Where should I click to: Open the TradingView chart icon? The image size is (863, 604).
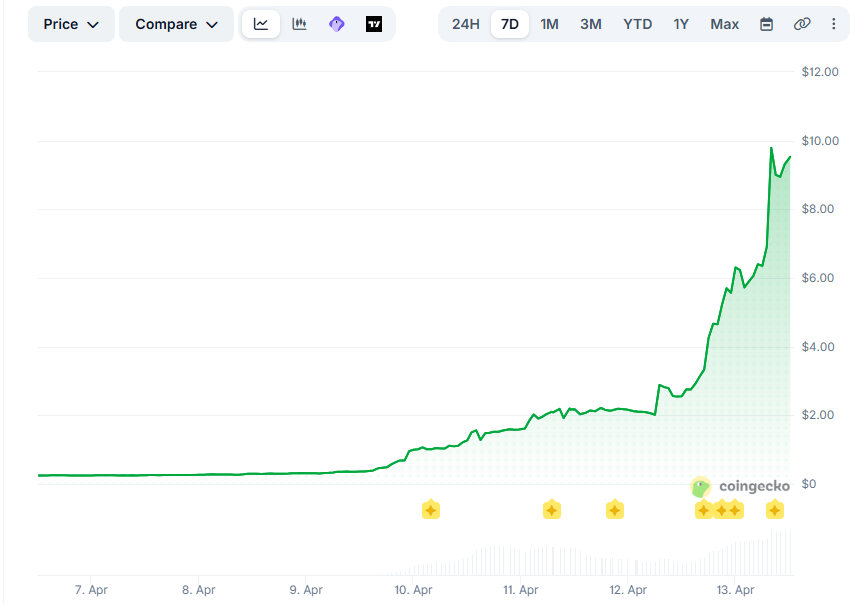pos(374,23)
